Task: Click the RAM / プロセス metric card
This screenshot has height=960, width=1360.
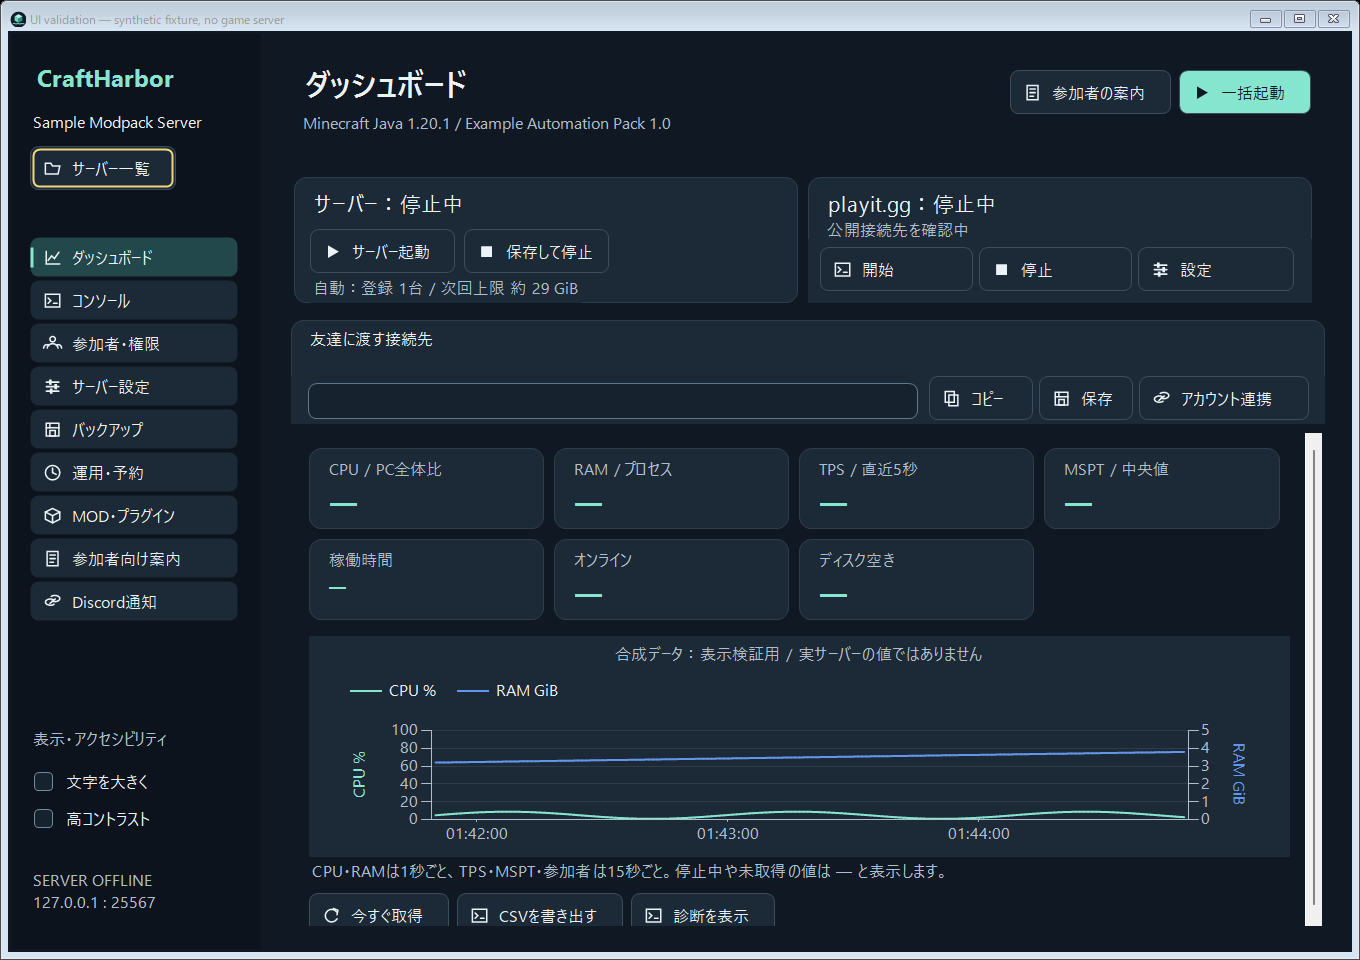Action: (671, 488)
